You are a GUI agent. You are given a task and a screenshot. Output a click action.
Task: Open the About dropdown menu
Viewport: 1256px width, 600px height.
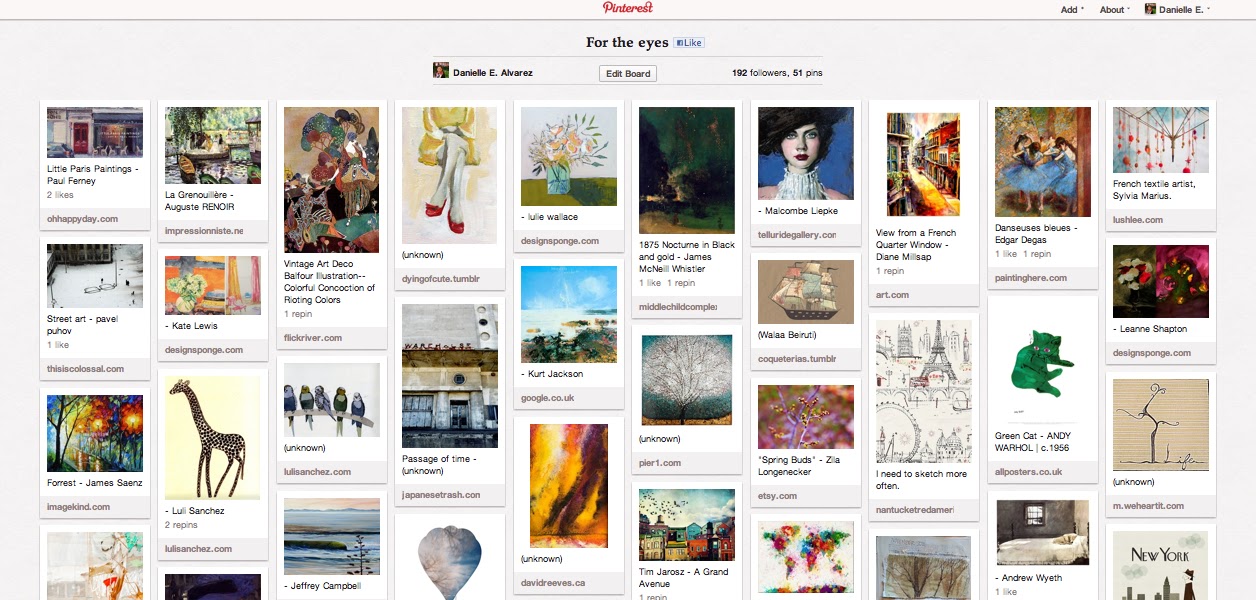1115,10
